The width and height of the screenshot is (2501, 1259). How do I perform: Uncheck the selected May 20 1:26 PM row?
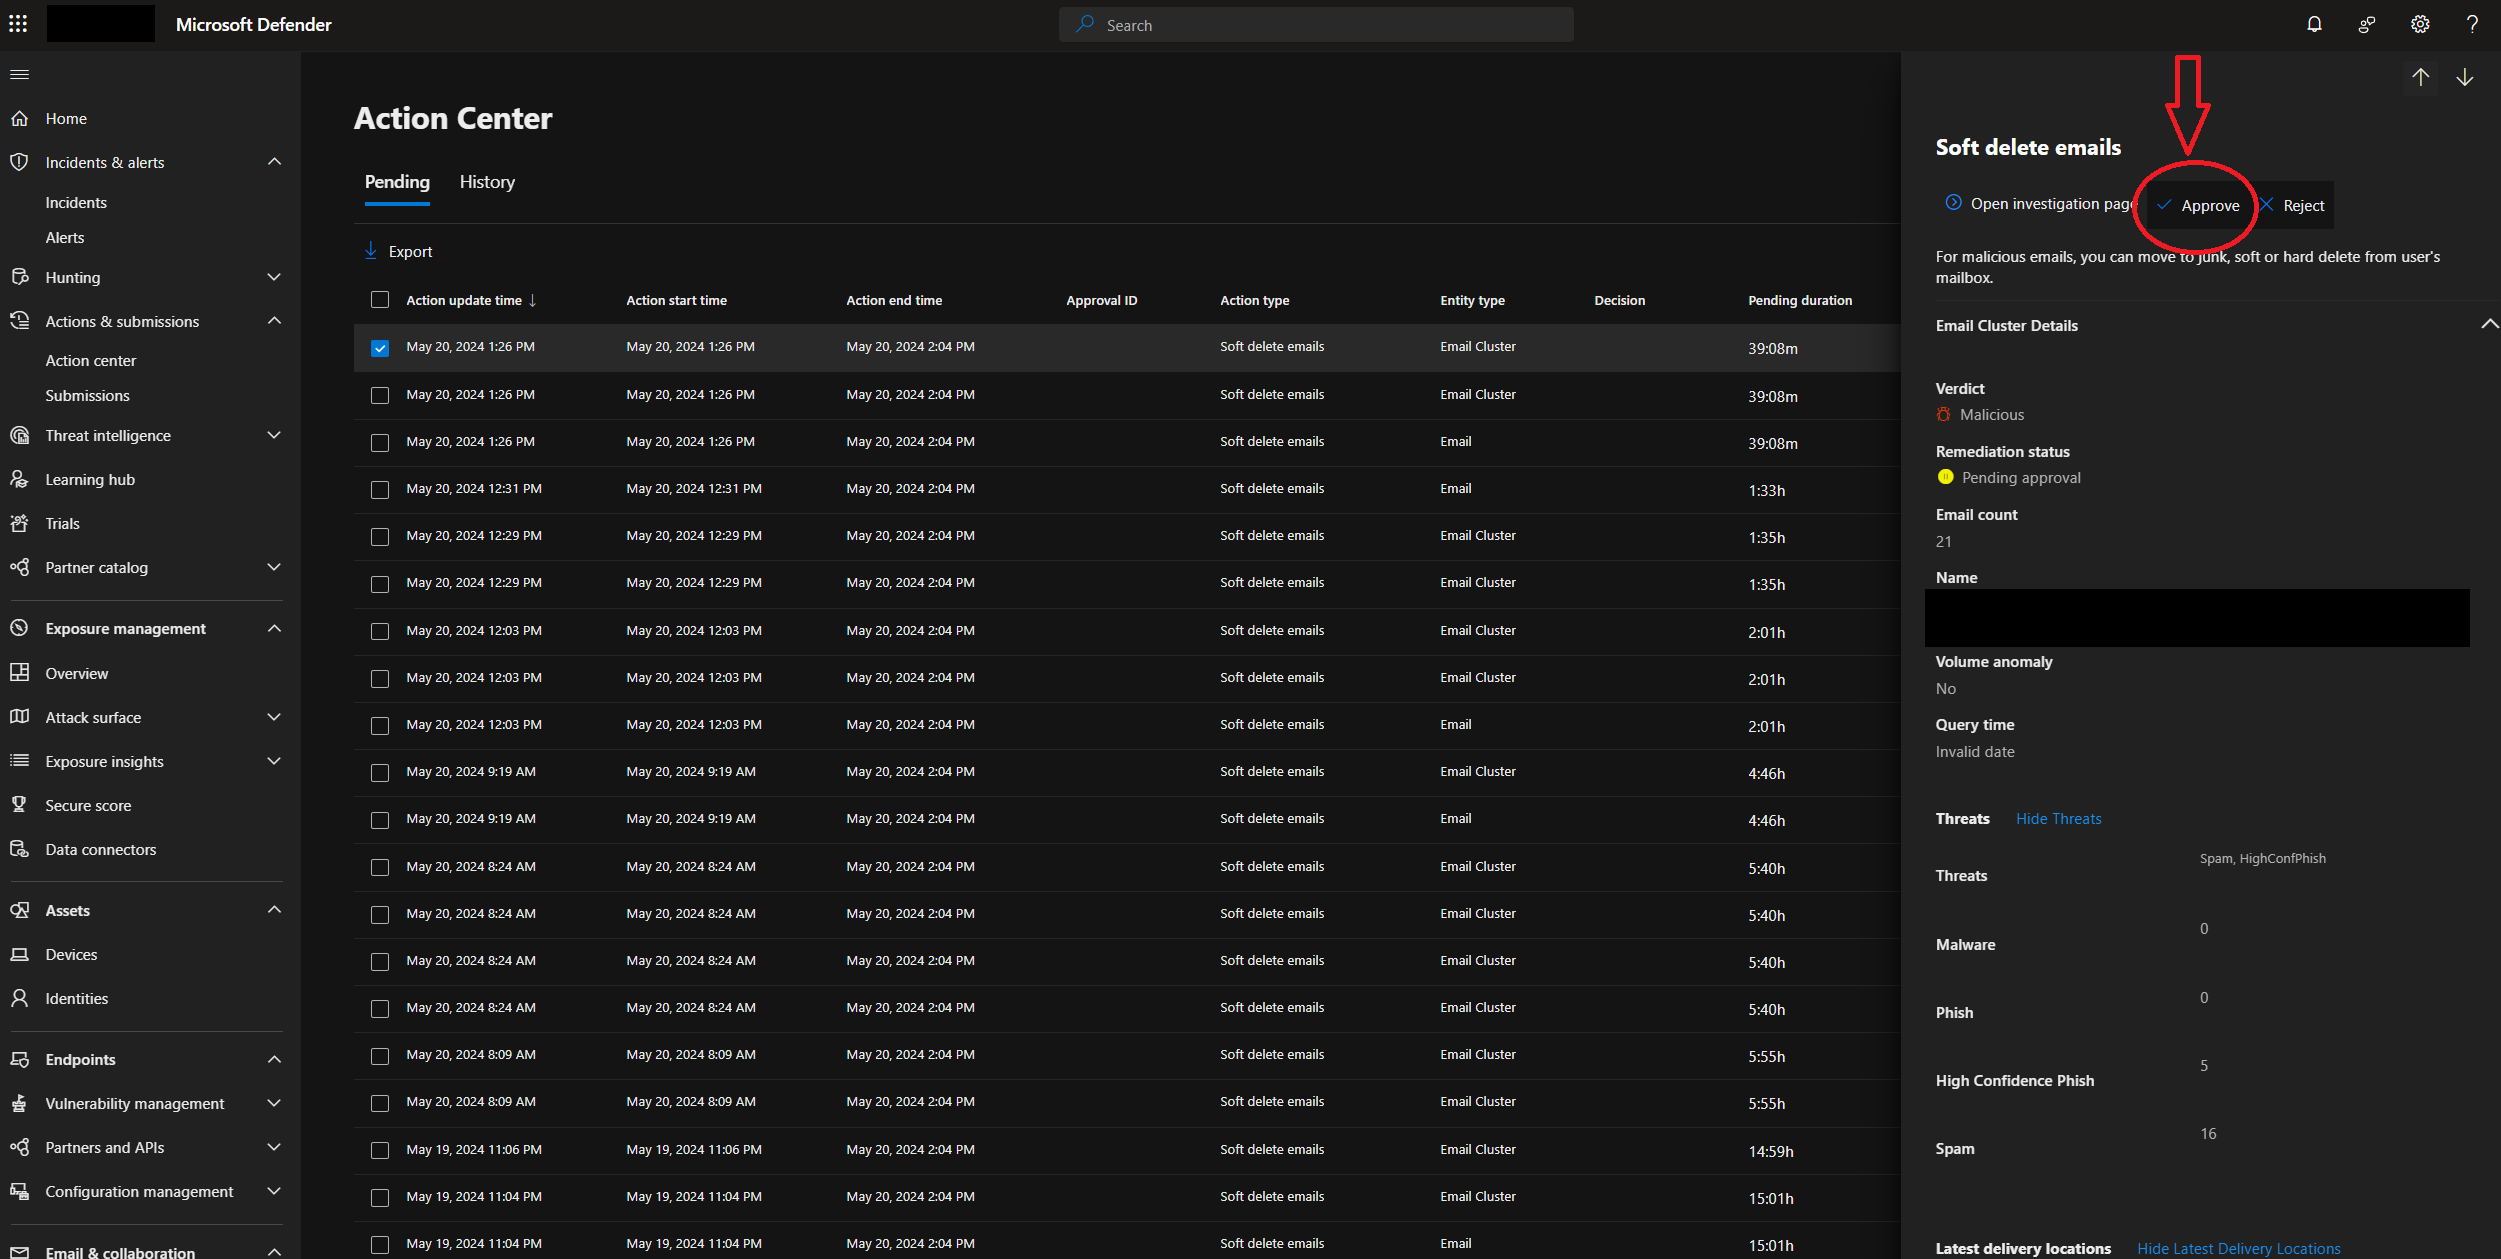click(380, 348)
